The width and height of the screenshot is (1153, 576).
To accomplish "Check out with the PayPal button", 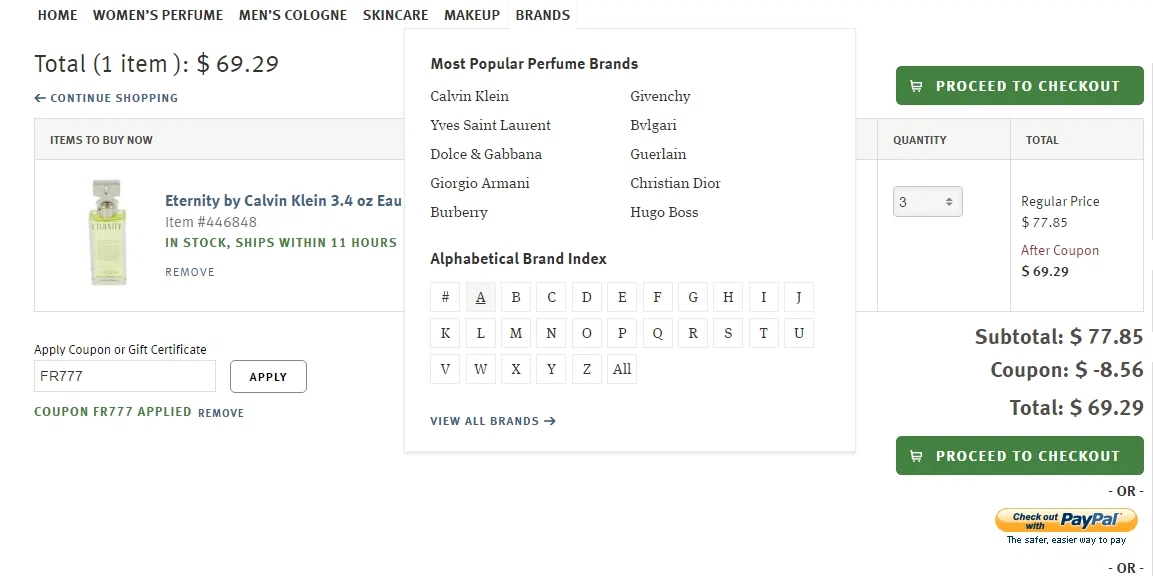I will pos(1065,520).
